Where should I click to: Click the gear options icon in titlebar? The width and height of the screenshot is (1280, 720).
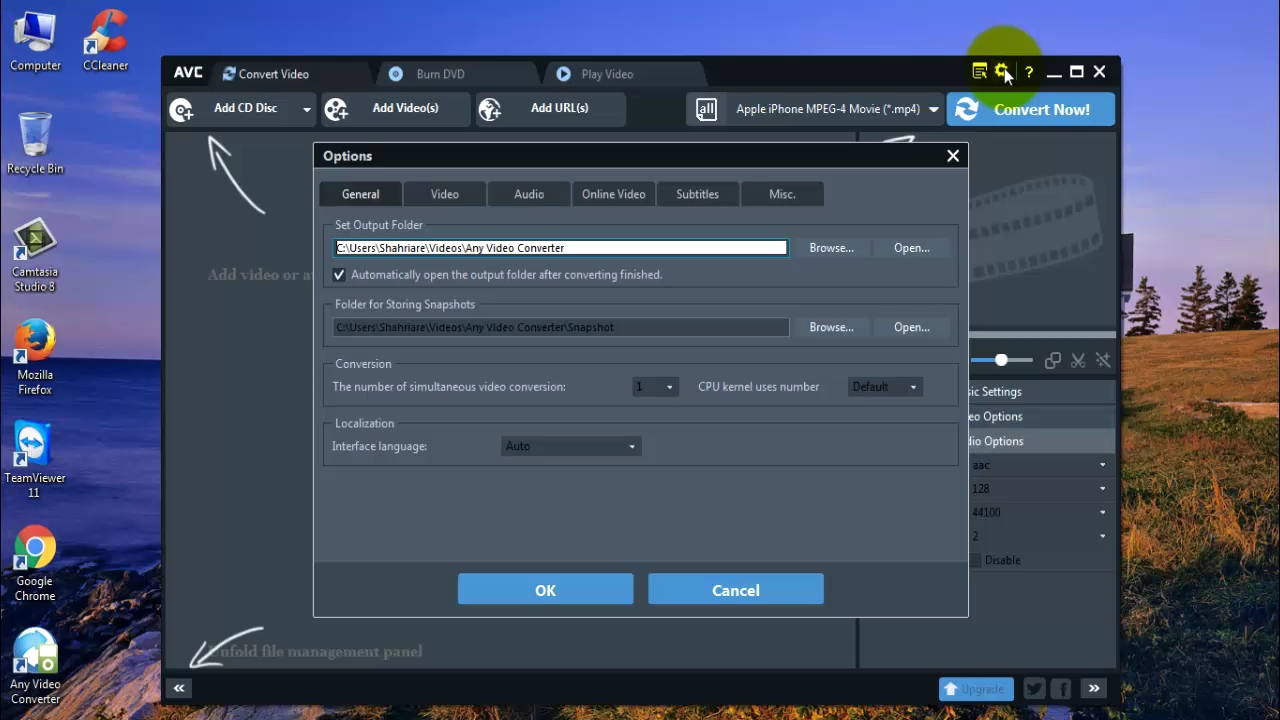[x=1003, y=71]
